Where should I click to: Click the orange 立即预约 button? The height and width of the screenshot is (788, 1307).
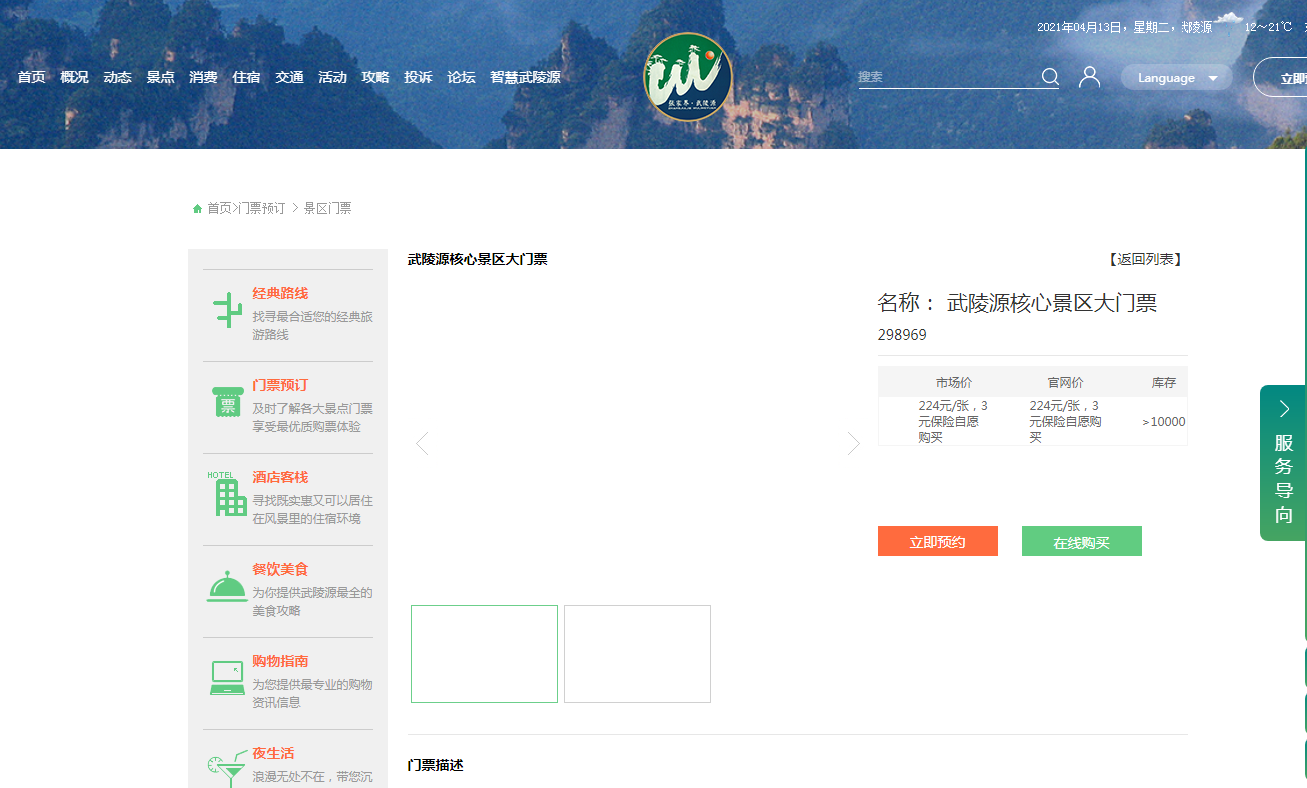click(938, 541)
